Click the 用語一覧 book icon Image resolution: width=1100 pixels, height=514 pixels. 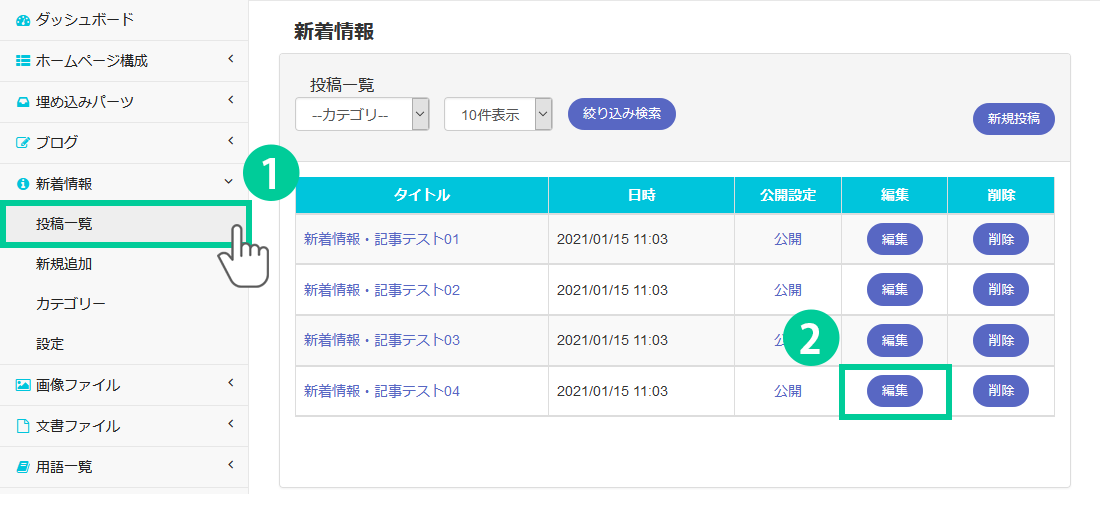click(x=23, y=467)
